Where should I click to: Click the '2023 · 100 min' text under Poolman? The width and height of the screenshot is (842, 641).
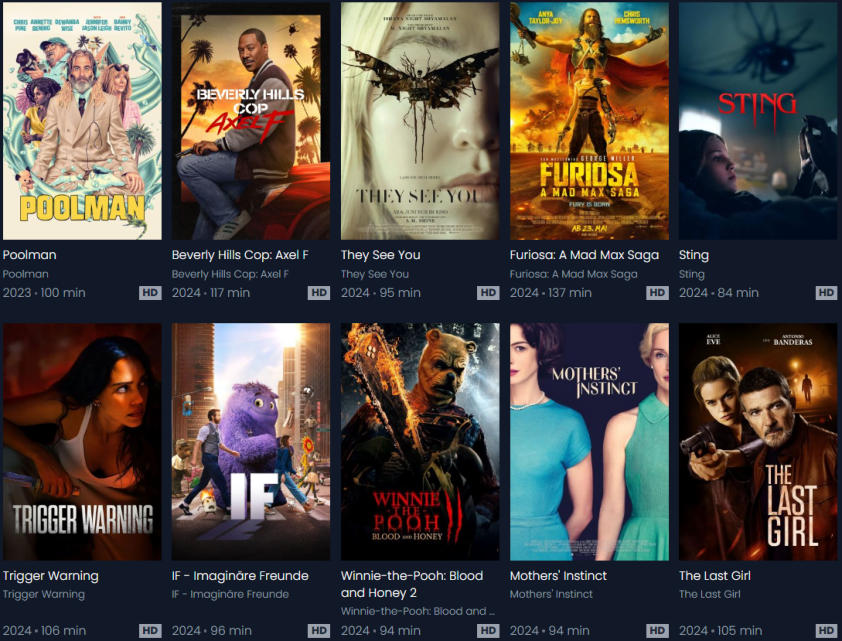44,293
